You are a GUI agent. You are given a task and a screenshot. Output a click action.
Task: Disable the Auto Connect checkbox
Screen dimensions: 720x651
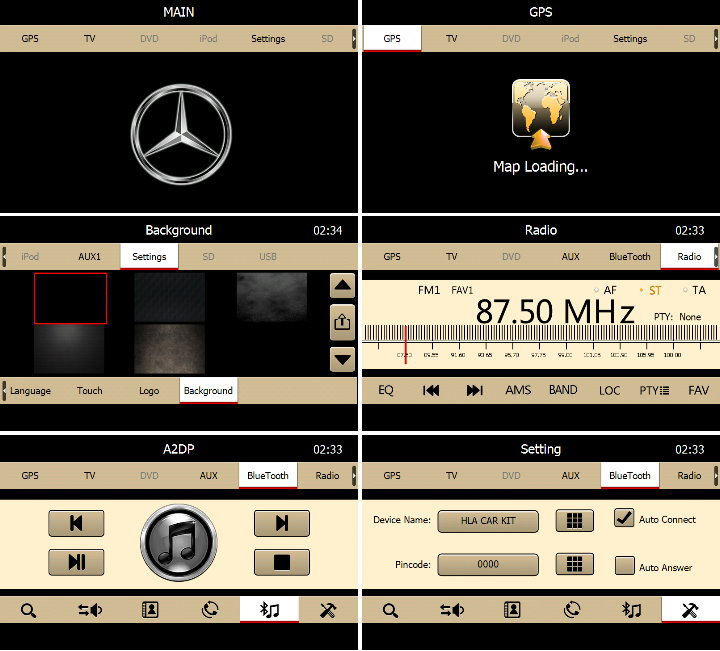pyautogui.click(x=624, y=518)
